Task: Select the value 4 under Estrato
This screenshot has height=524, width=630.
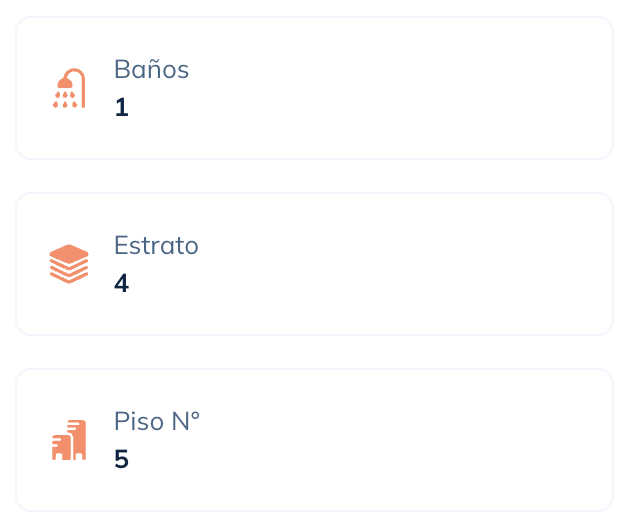Action: click(x=121, y=283)
